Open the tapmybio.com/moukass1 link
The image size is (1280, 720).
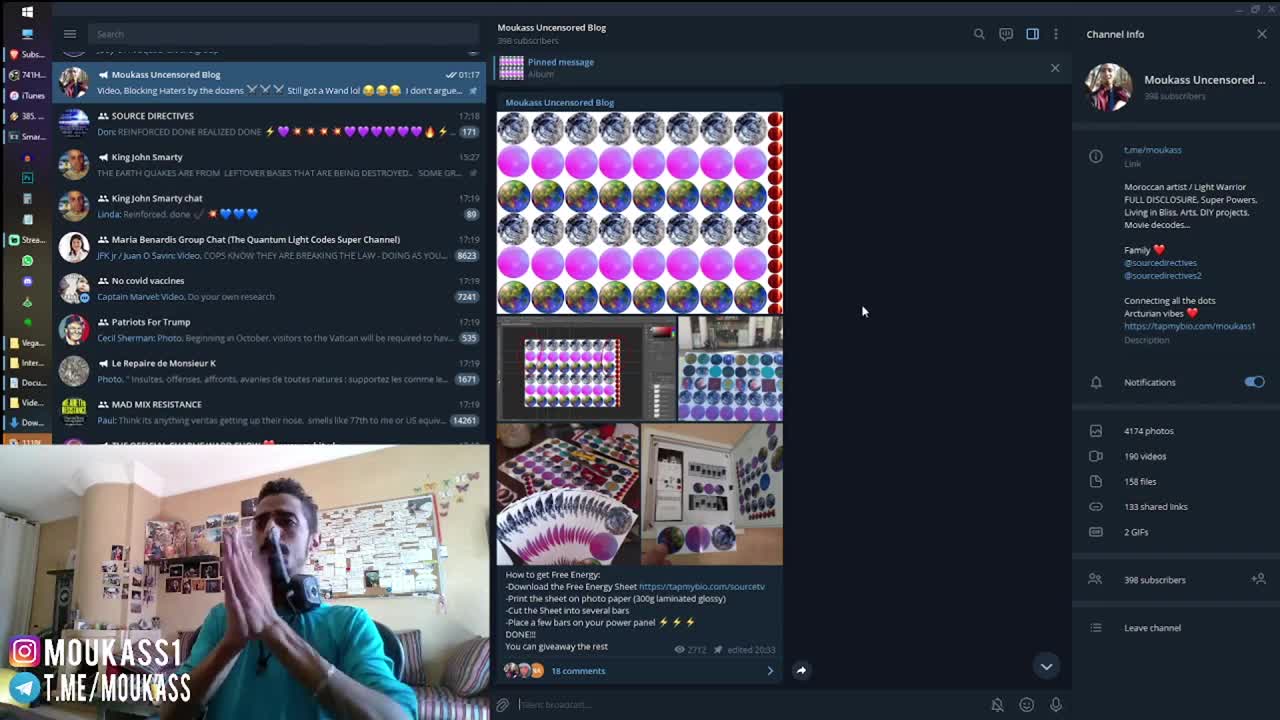(x=1189, y=326)
